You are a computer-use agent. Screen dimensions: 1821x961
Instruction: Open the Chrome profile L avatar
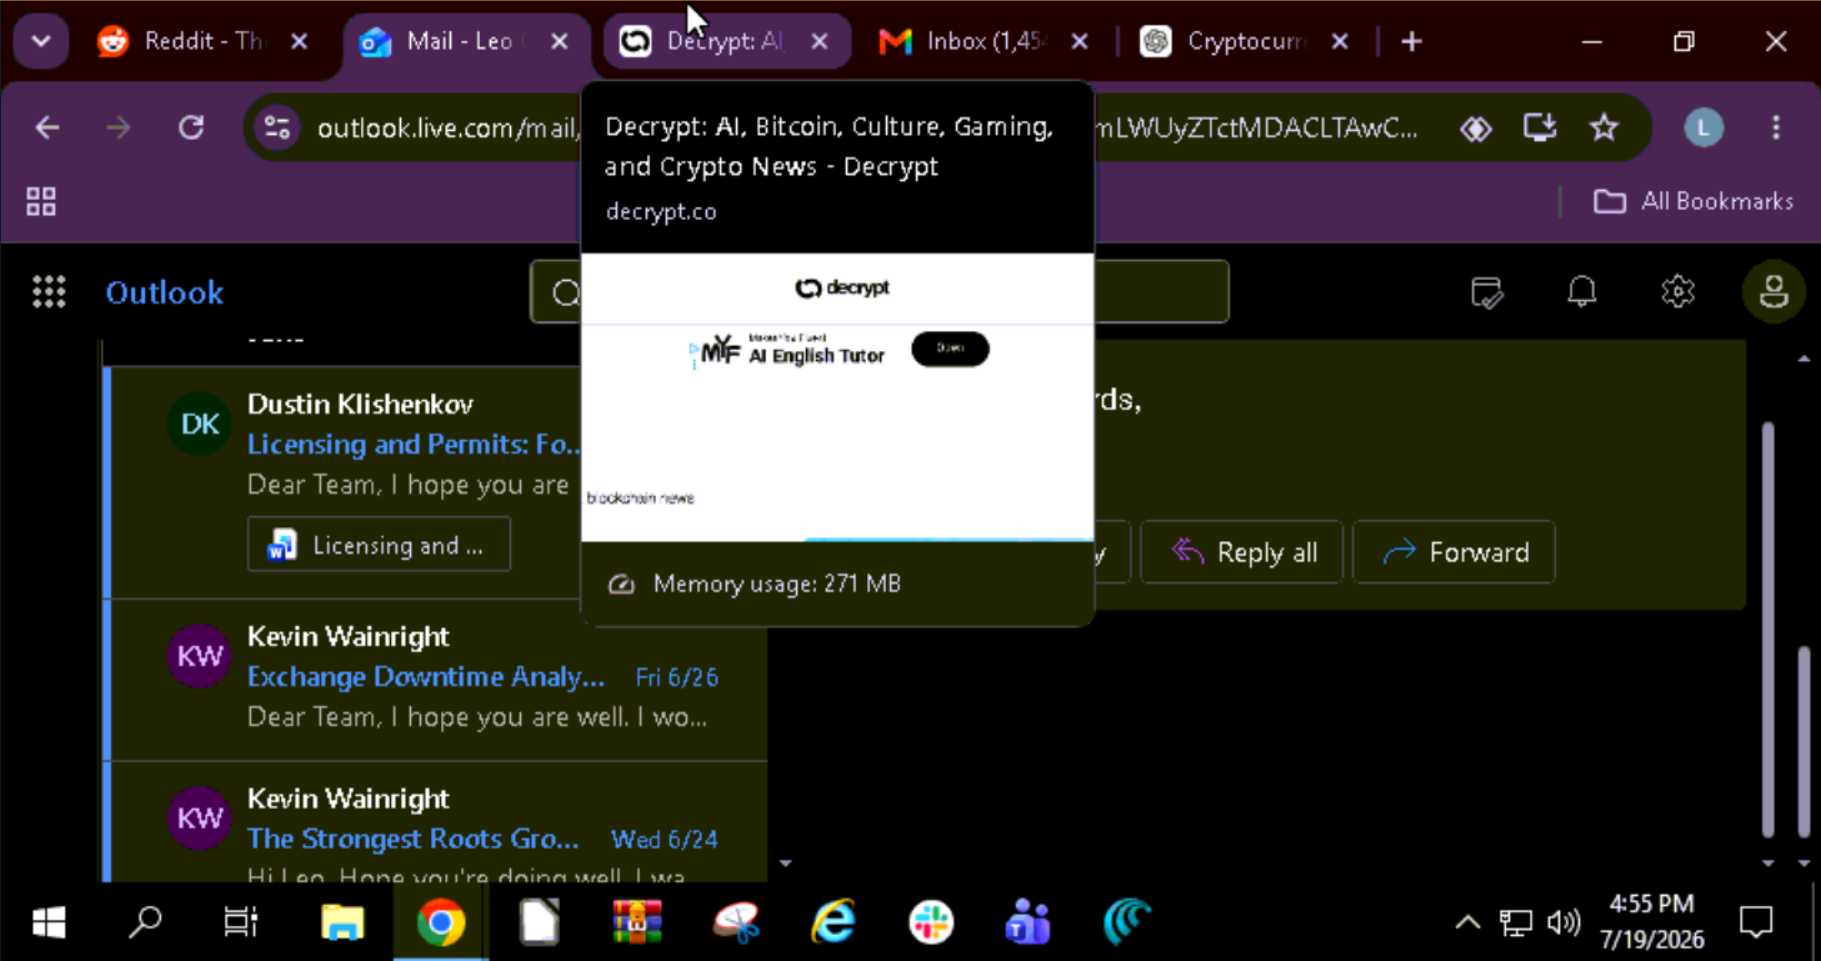pos(1704,128)
